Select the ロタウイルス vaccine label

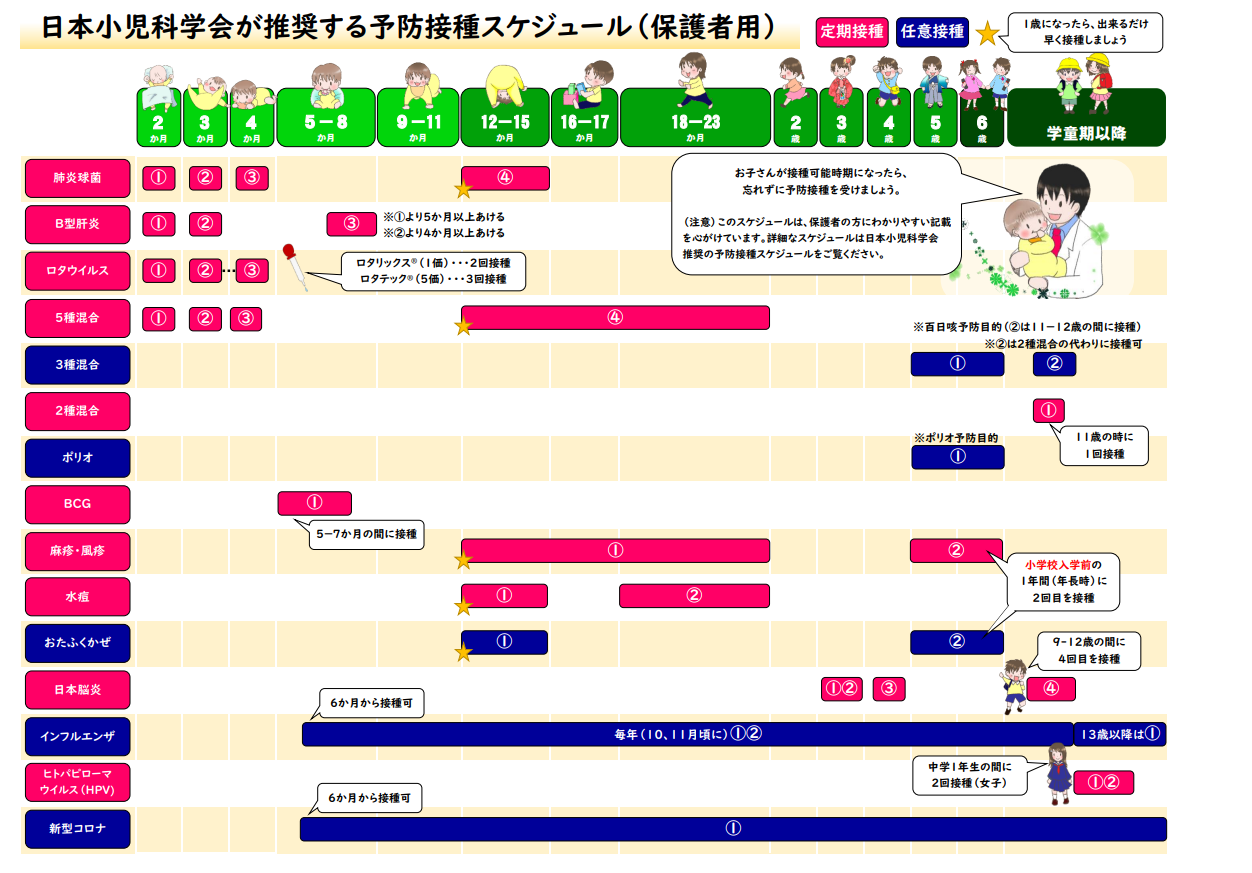(77, 271)
